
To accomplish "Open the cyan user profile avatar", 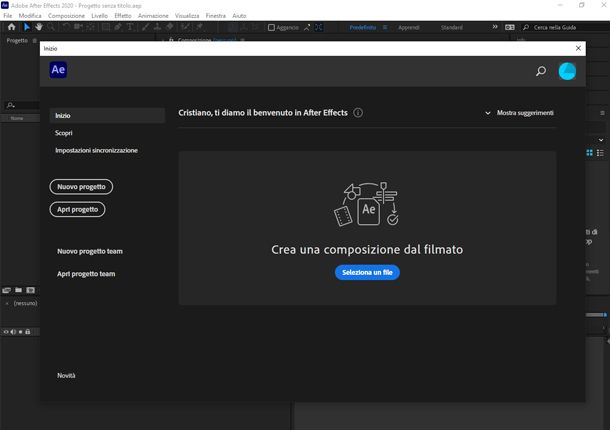I will tap(567, 71).
